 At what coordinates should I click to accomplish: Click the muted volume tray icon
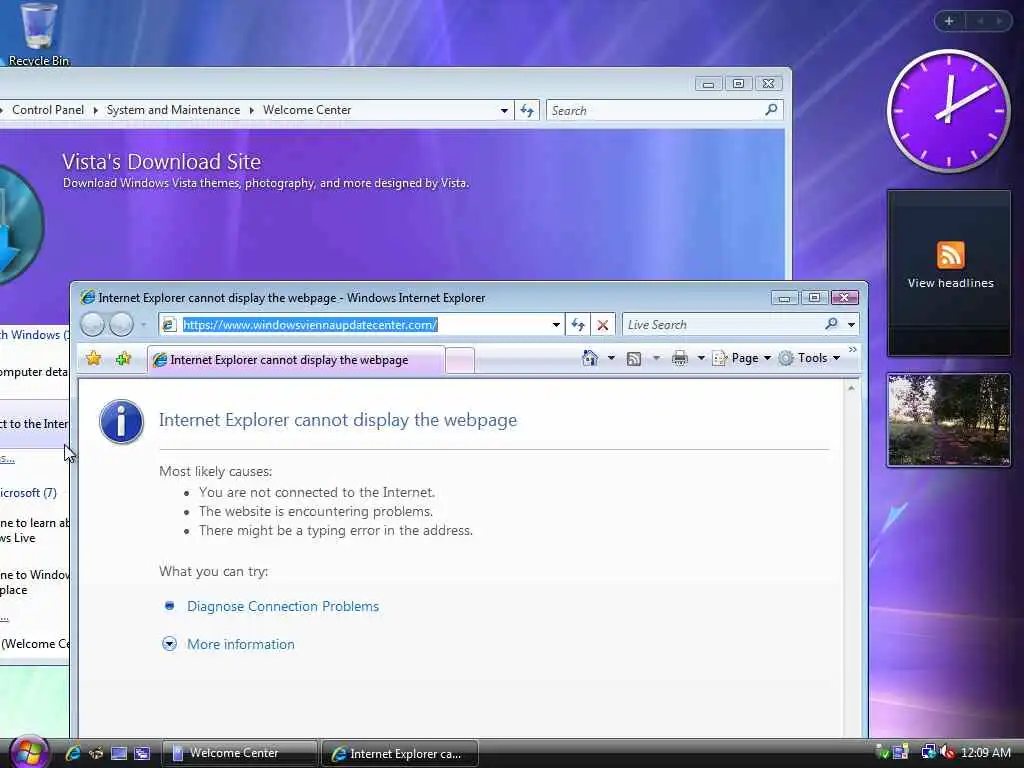pos(946,752)
